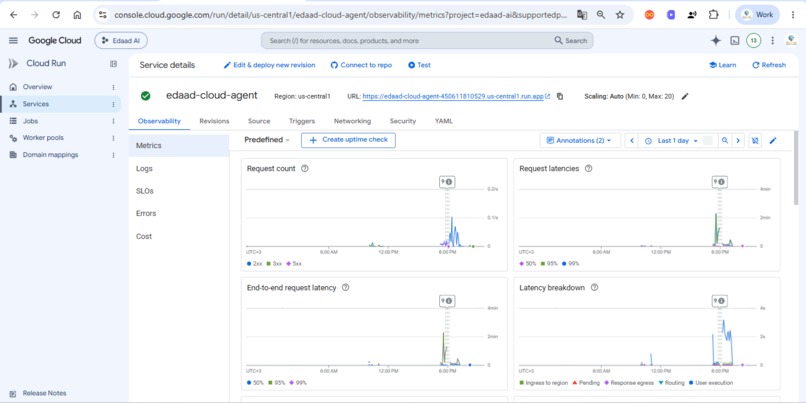Screen dimensions: 806x403
Task: Open annotation marker on Request latencies chart
Action: pyautogui.click(x=719, y=181)
